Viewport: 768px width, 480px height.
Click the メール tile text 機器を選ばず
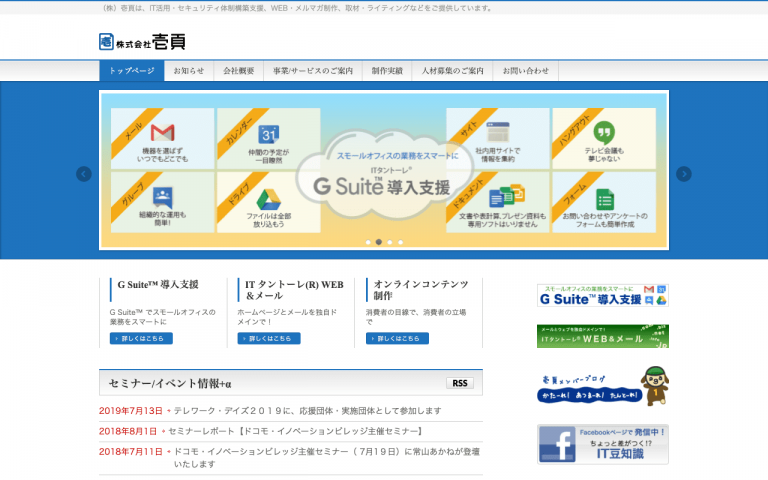(x=162, y=155)
